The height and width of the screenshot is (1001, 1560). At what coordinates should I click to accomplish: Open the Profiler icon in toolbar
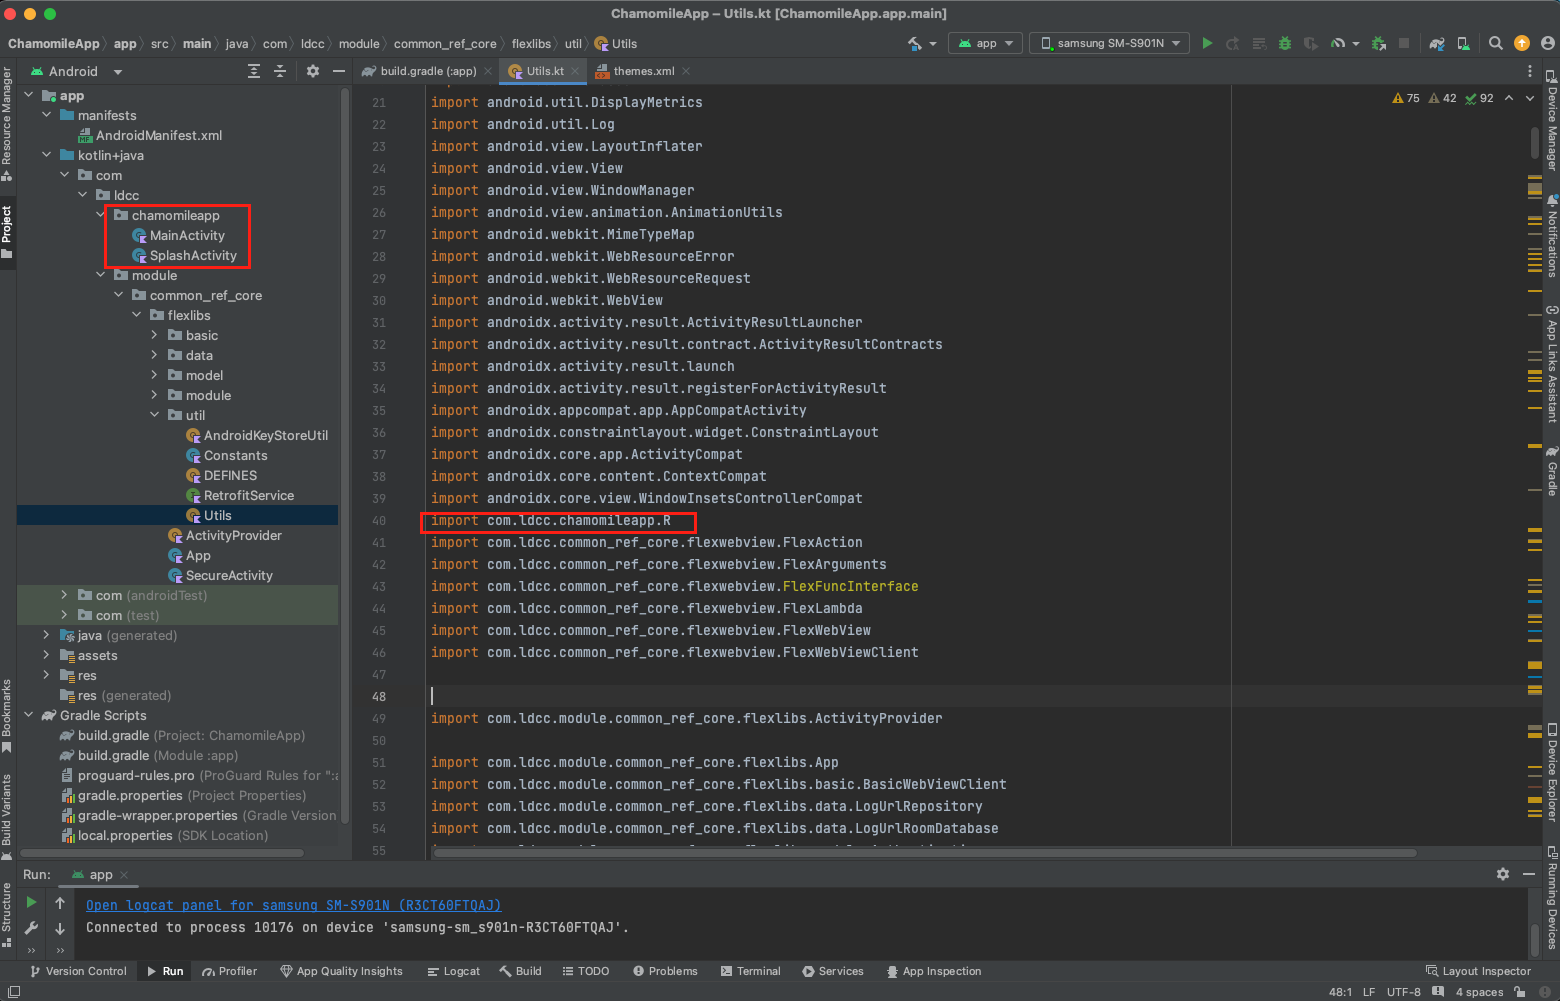click(x=1338, y=43)
